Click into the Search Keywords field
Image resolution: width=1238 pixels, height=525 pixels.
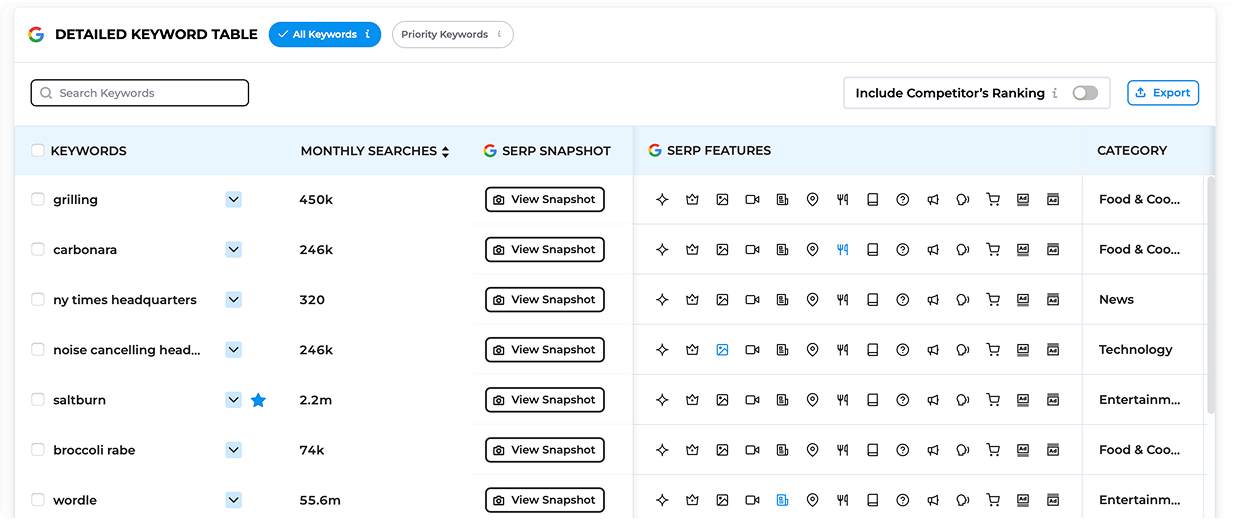[x=140, y=93]
